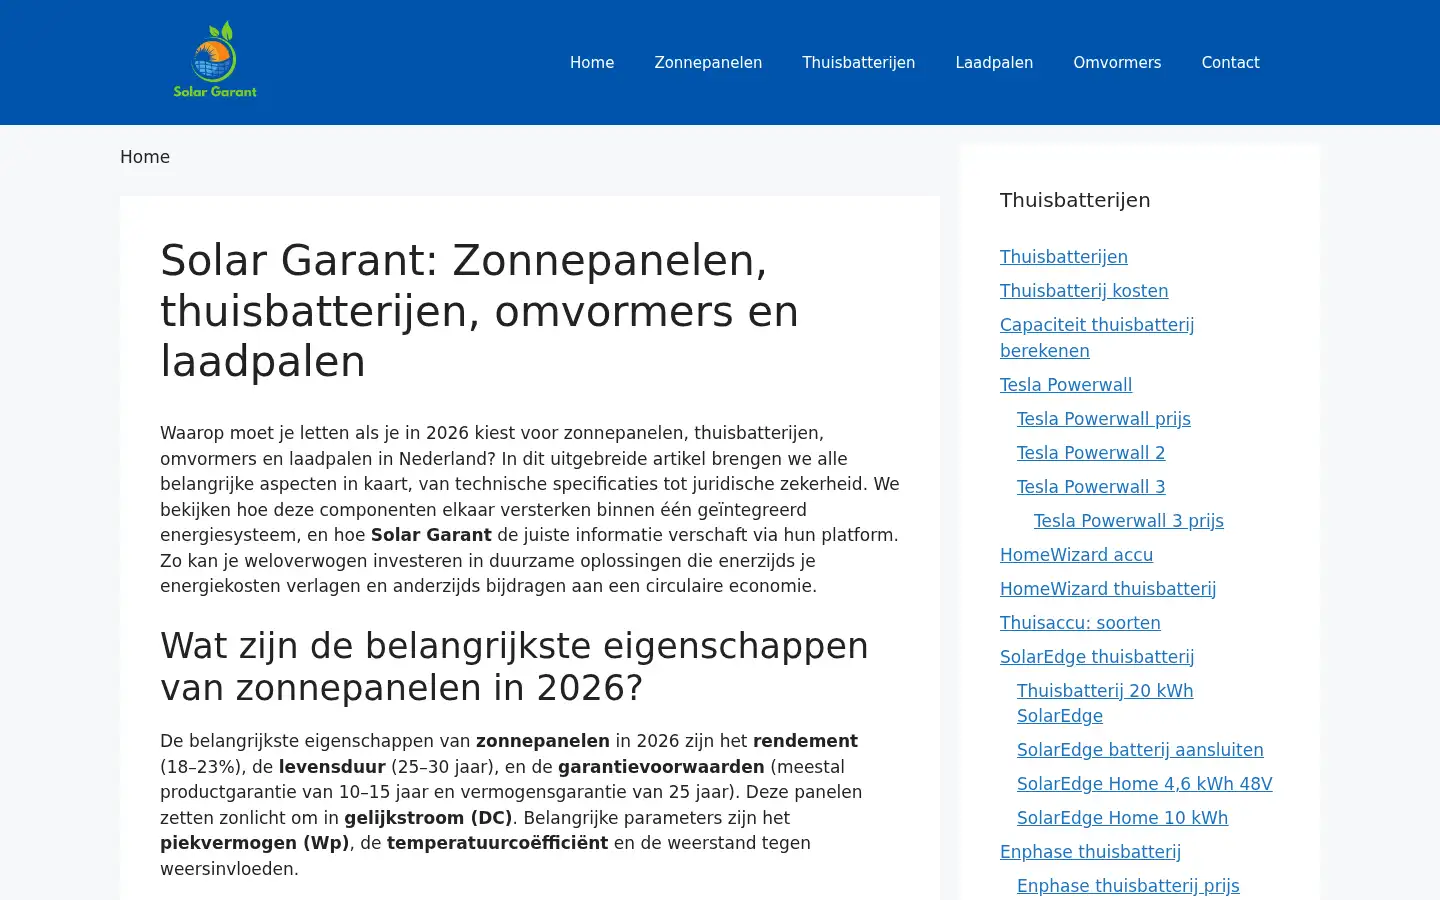Open the Thuisbatterijen sidebar link

coord(1064,257)
